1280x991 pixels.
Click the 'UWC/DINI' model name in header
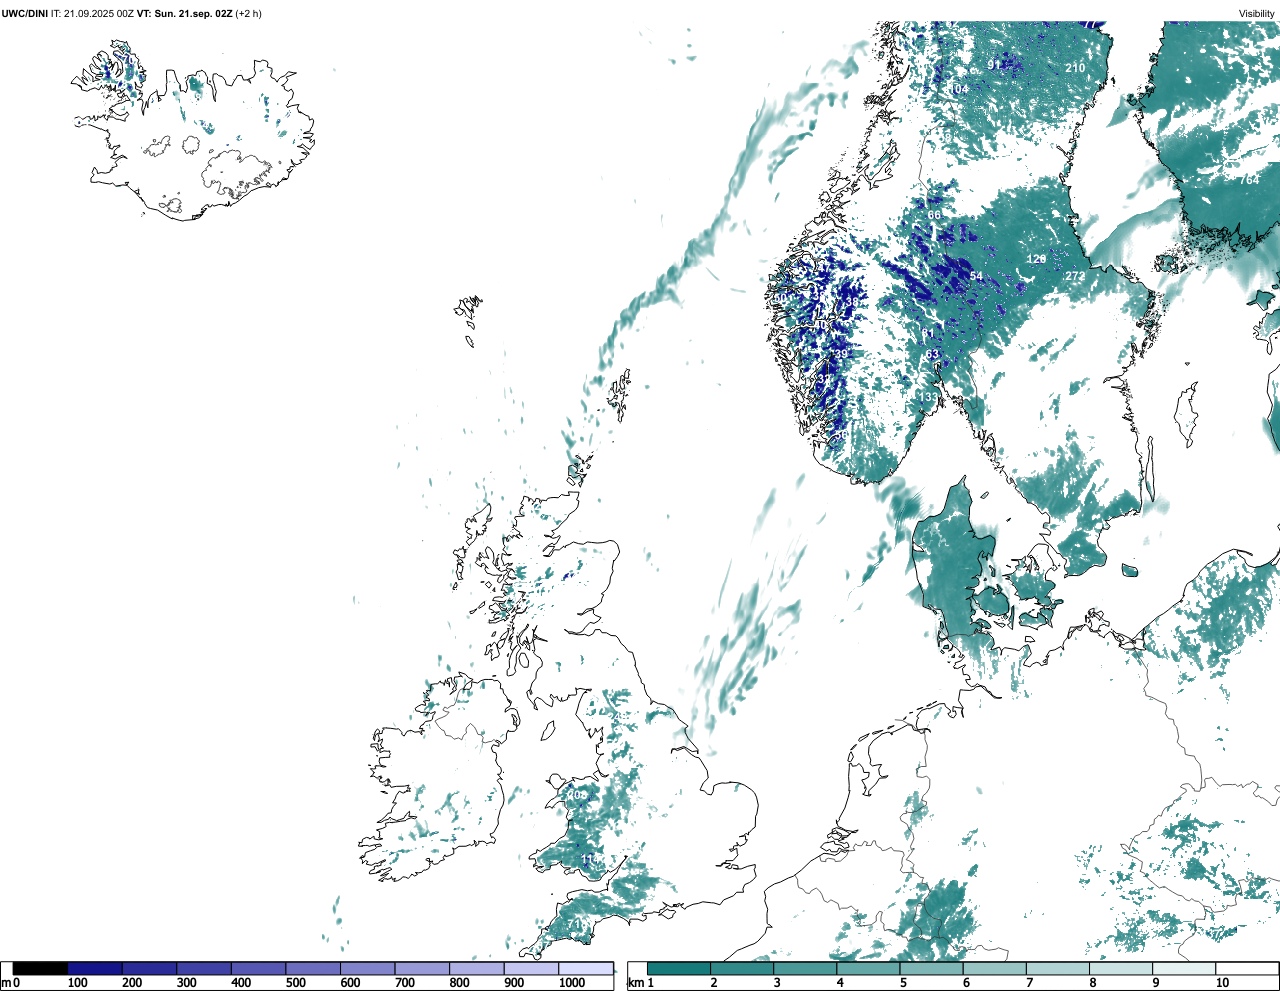(25, 14)
